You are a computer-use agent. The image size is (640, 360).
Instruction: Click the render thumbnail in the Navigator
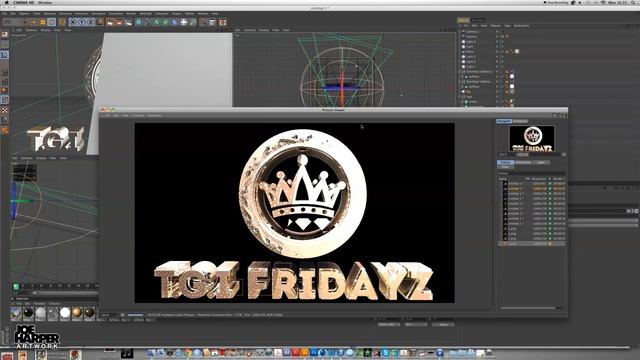[x=532, y=138]
